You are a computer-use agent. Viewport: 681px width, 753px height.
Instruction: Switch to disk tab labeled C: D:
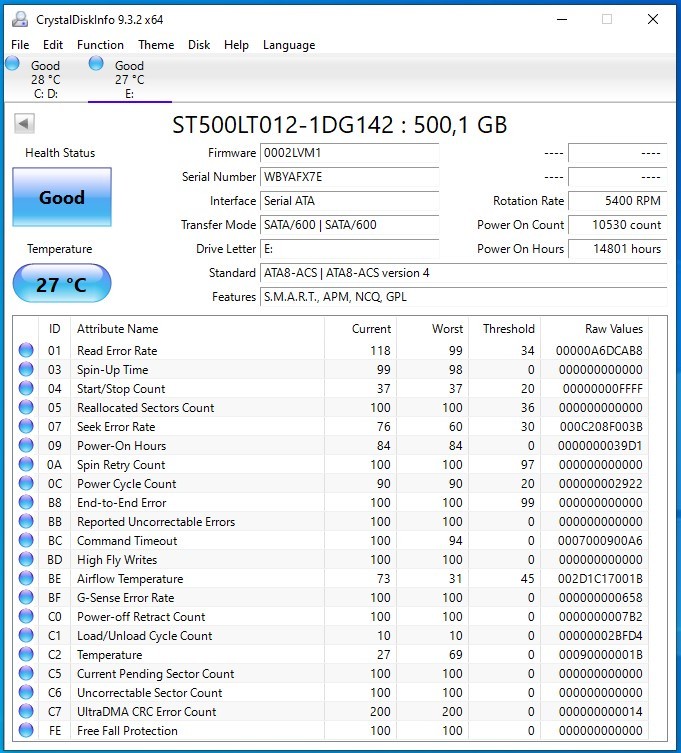(46, 79)
